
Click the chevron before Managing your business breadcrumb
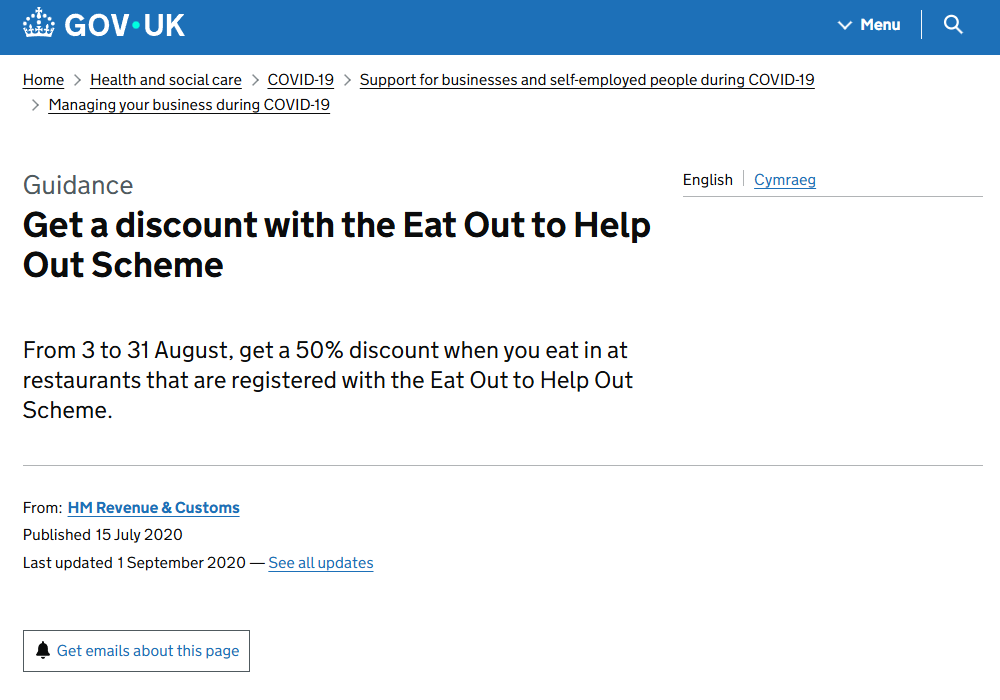35,104
